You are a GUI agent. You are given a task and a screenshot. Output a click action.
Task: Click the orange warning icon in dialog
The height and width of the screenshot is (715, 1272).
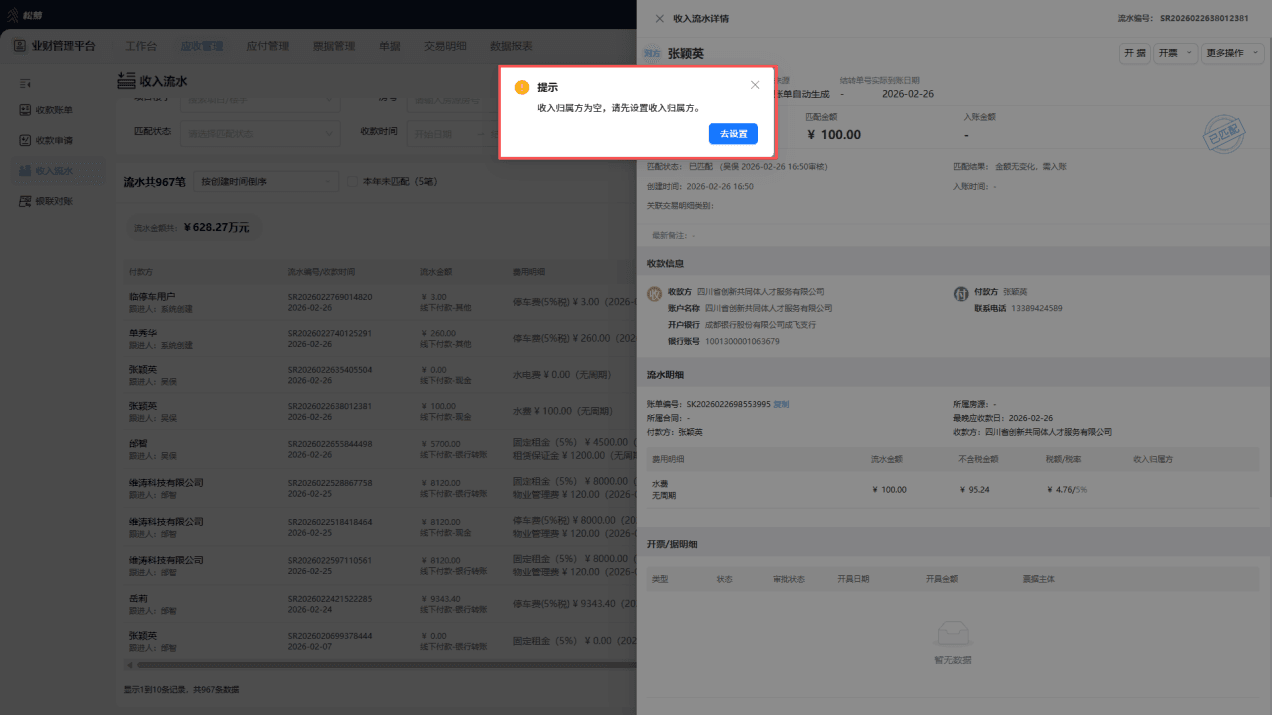tap(521, 87)
